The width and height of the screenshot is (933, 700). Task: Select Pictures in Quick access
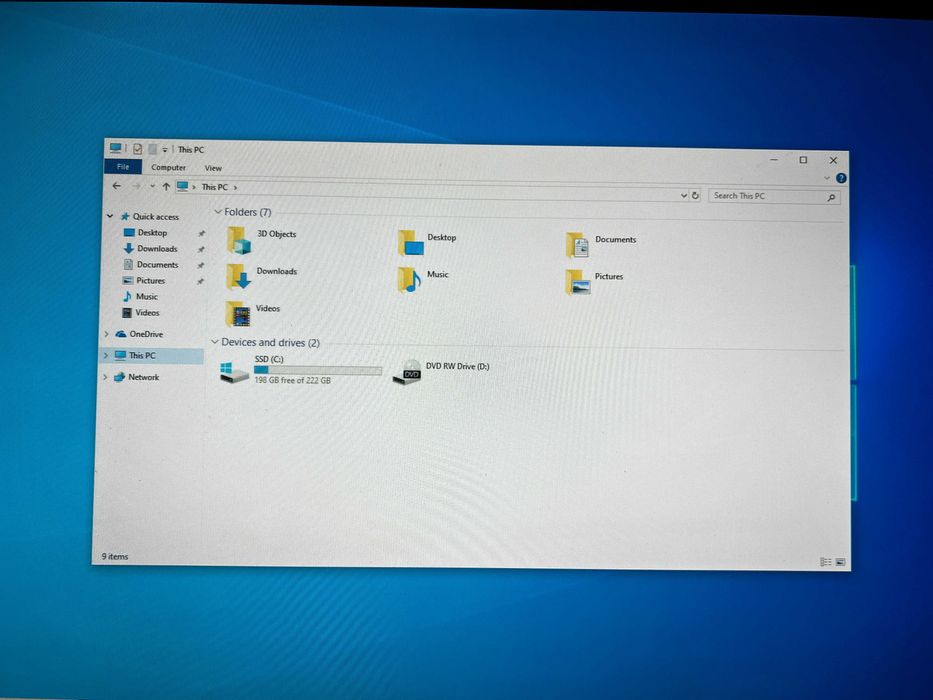(x=151, y=280)
